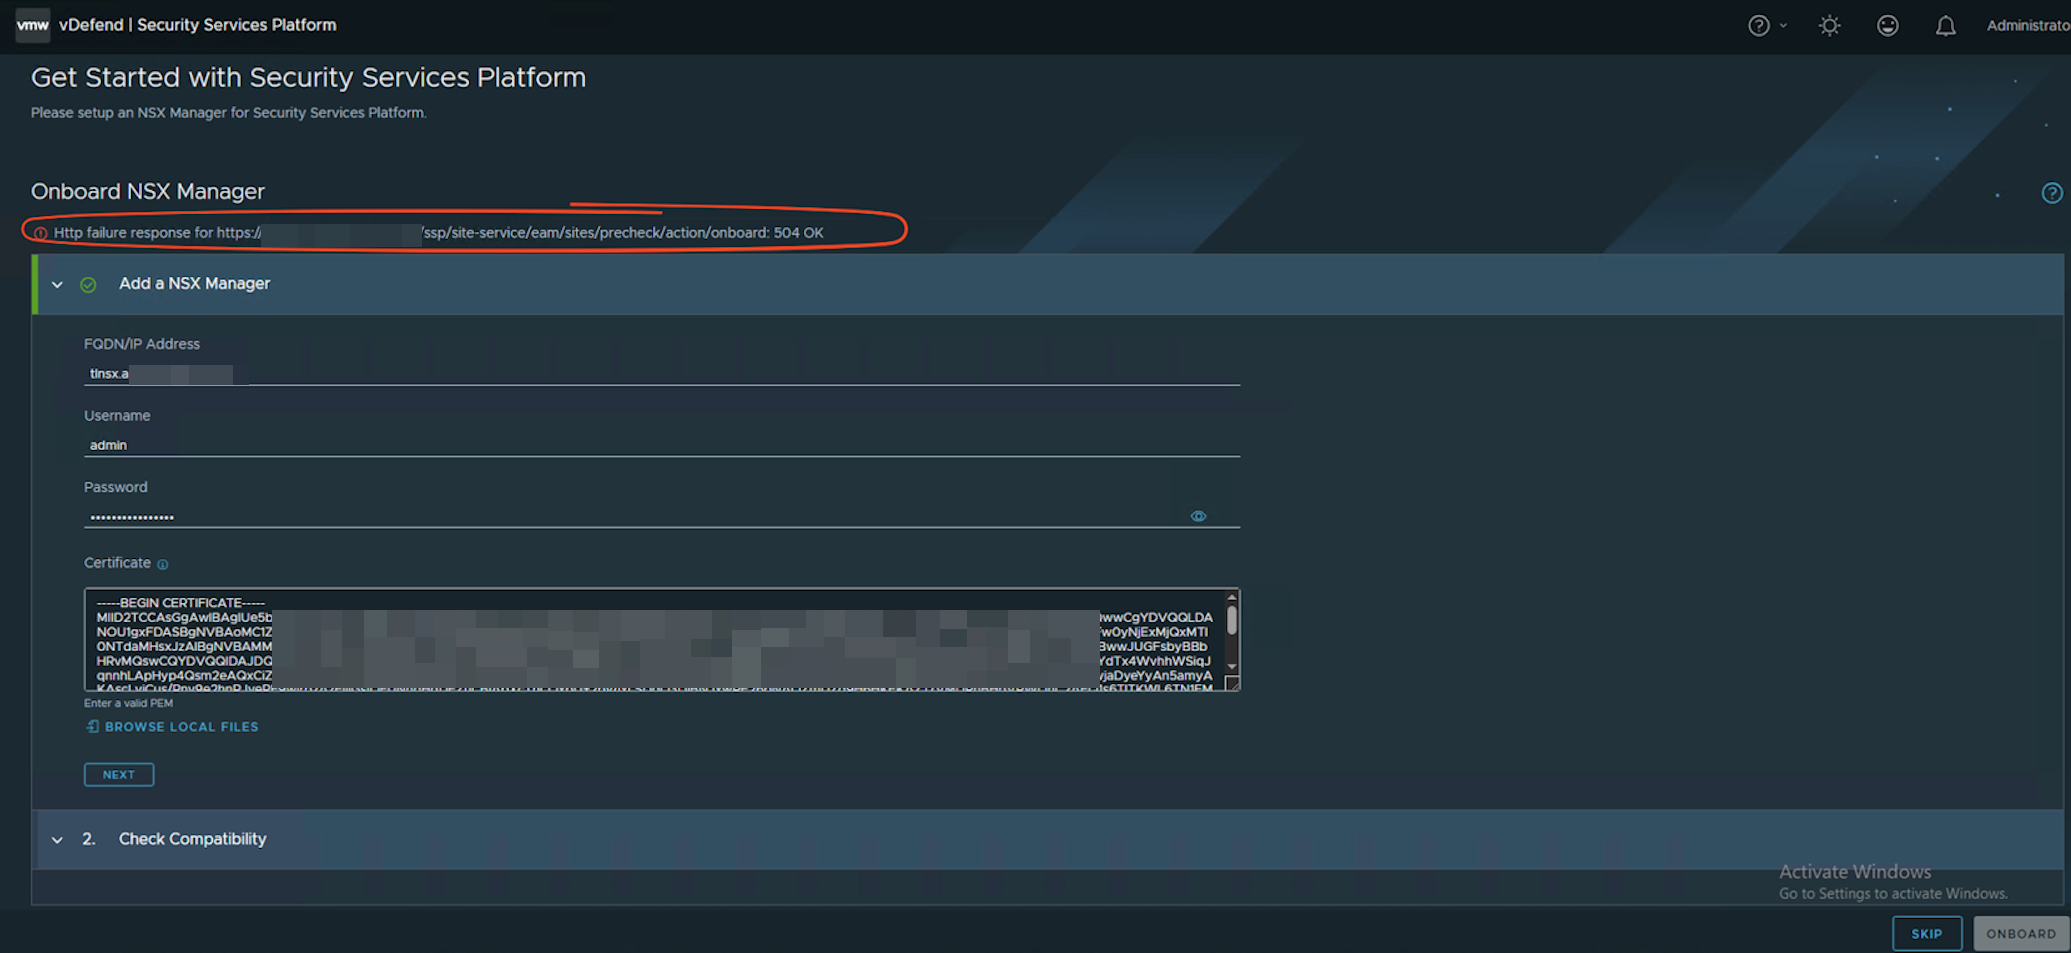Click the Check Compatibility step header

tap(192, 839)
